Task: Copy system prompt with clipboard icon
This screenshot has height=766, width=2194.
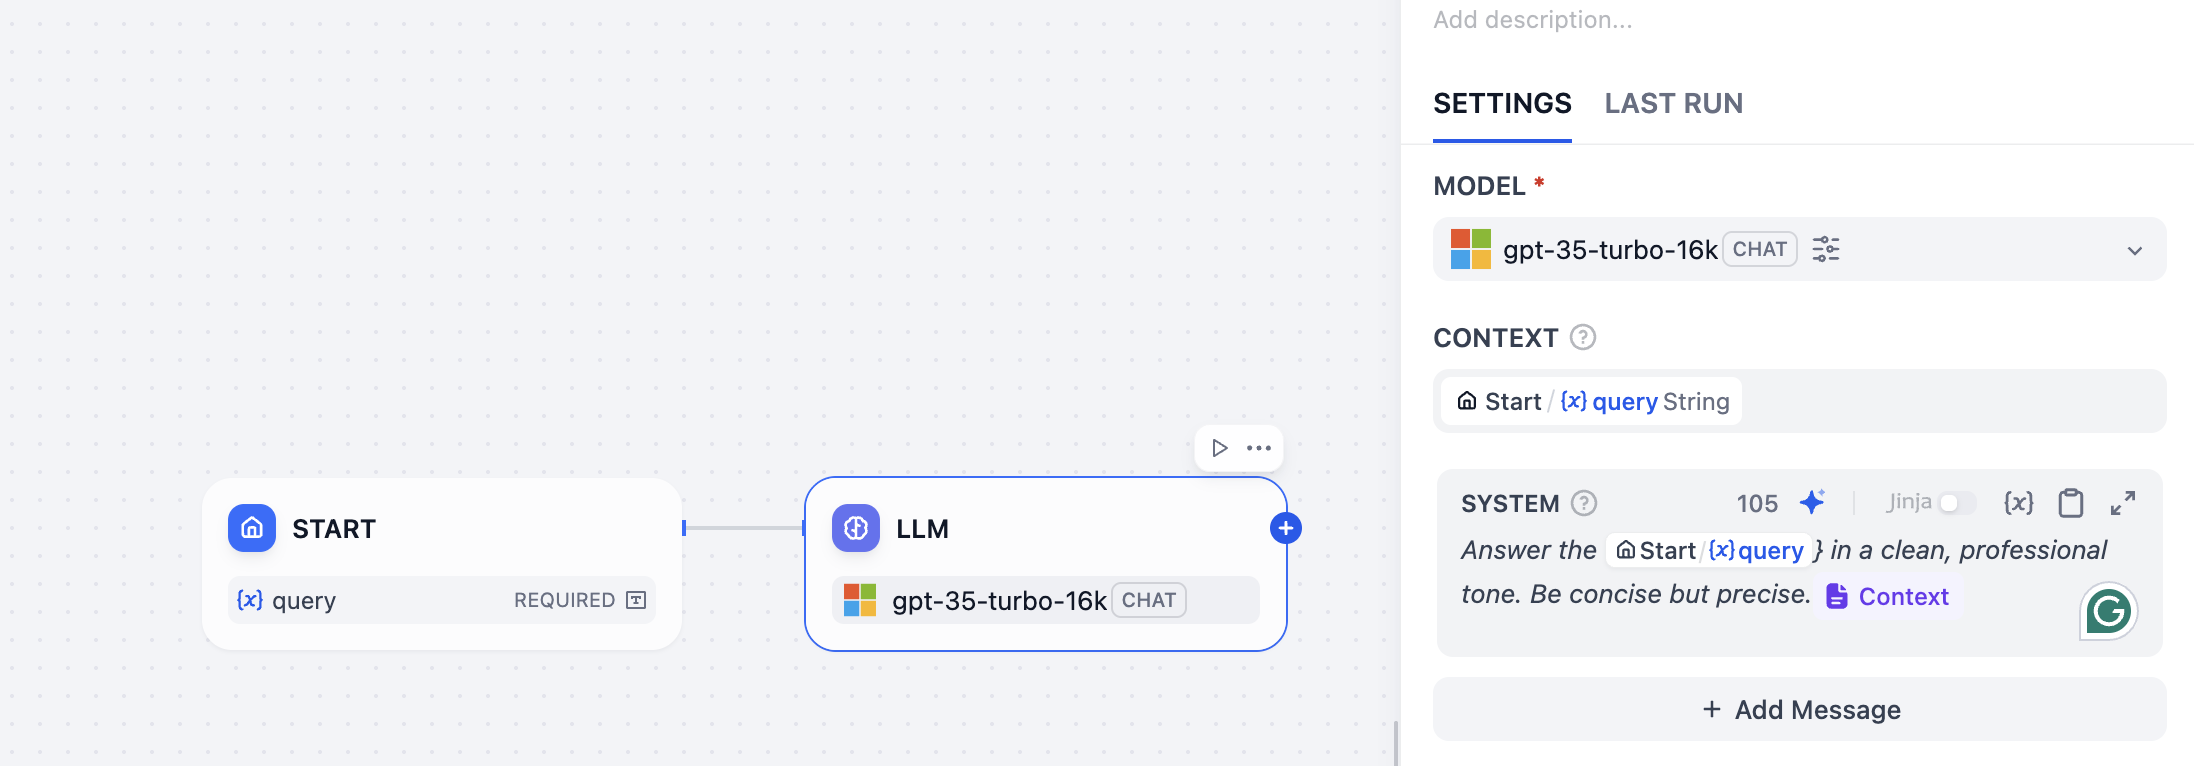Action: click(2071, 502)
